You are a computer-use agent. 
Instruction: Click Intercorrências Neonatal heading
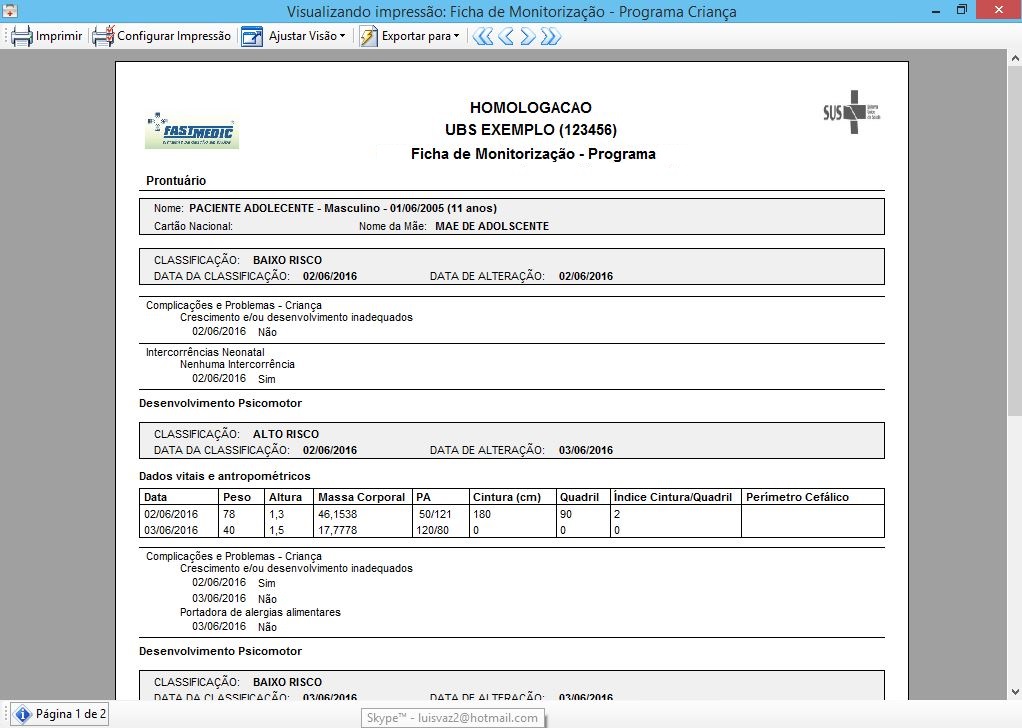[x=205, y=352]
